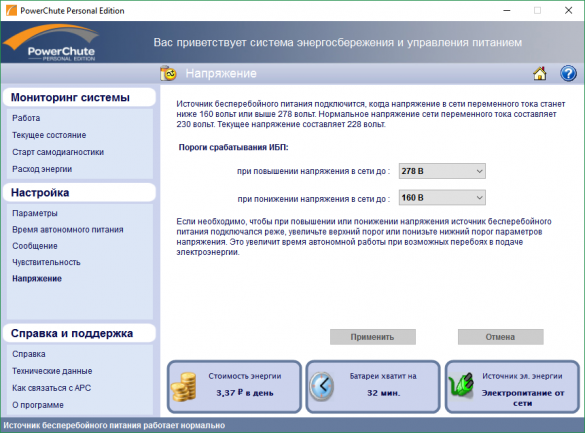Click the gold coins energy cost icon
The image size is (585, 433).
(x=184, y=387)
